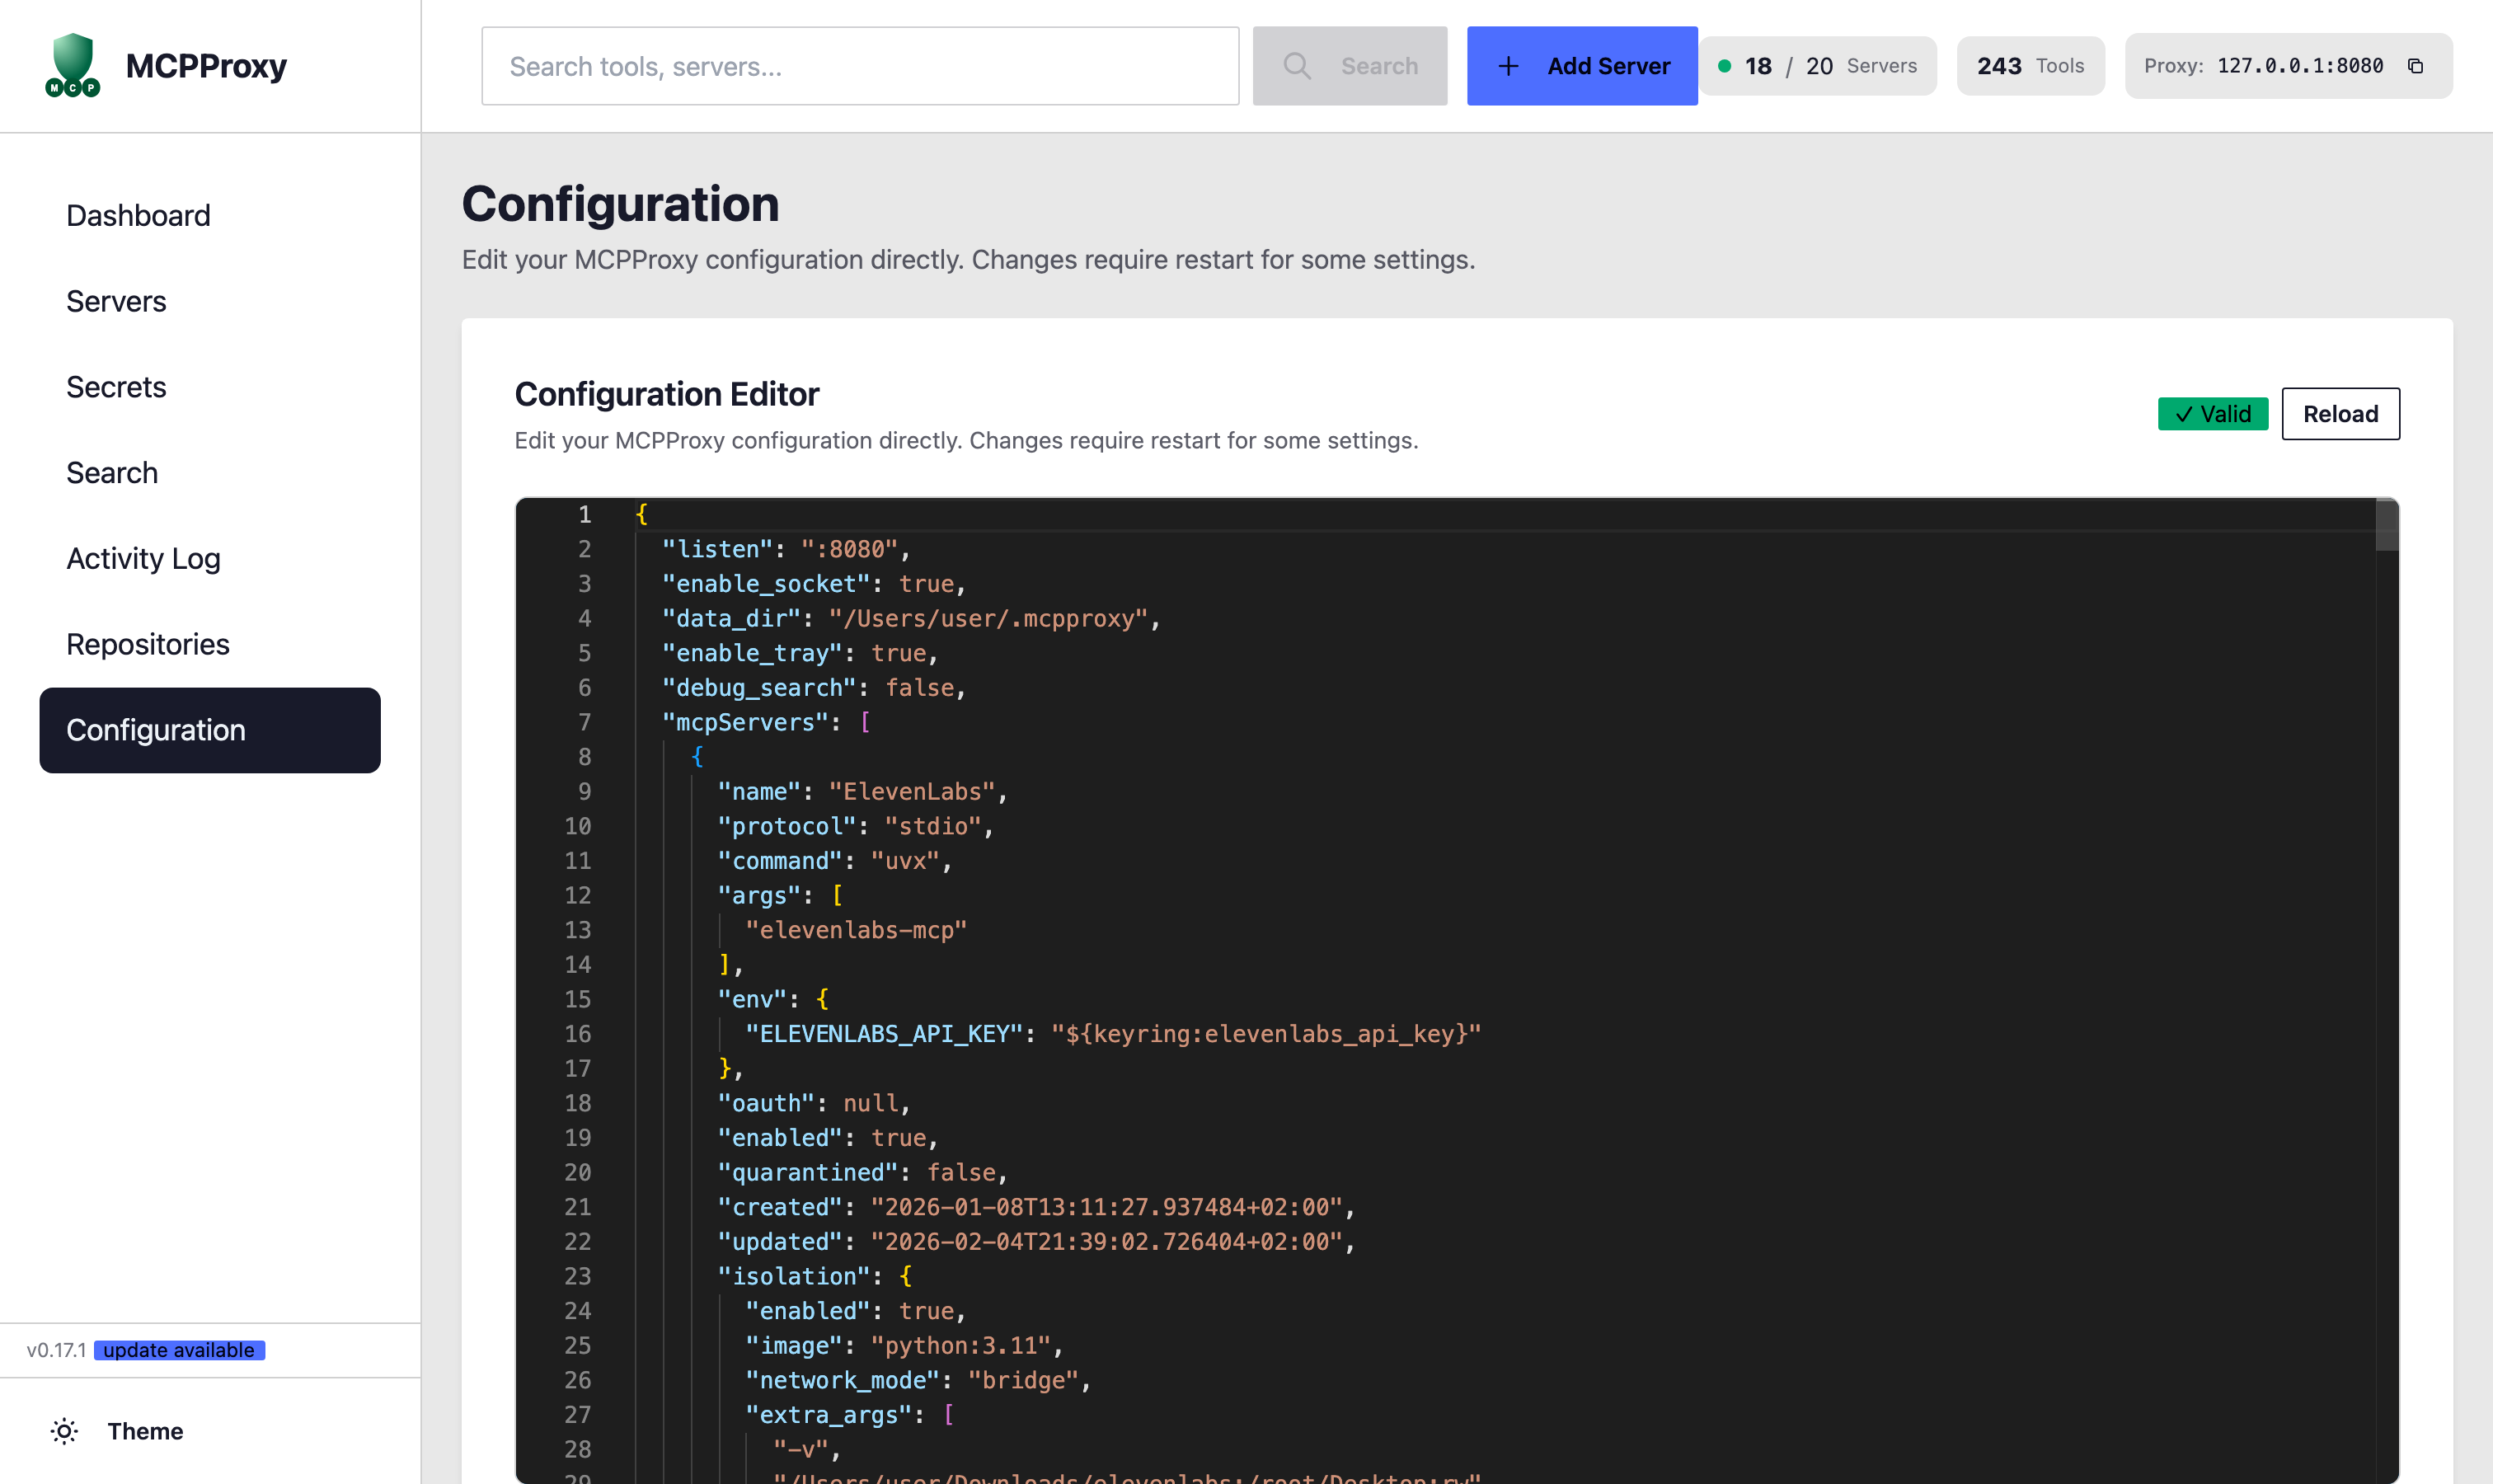Click the magnifier icon in Search button

pos(1297,66)
